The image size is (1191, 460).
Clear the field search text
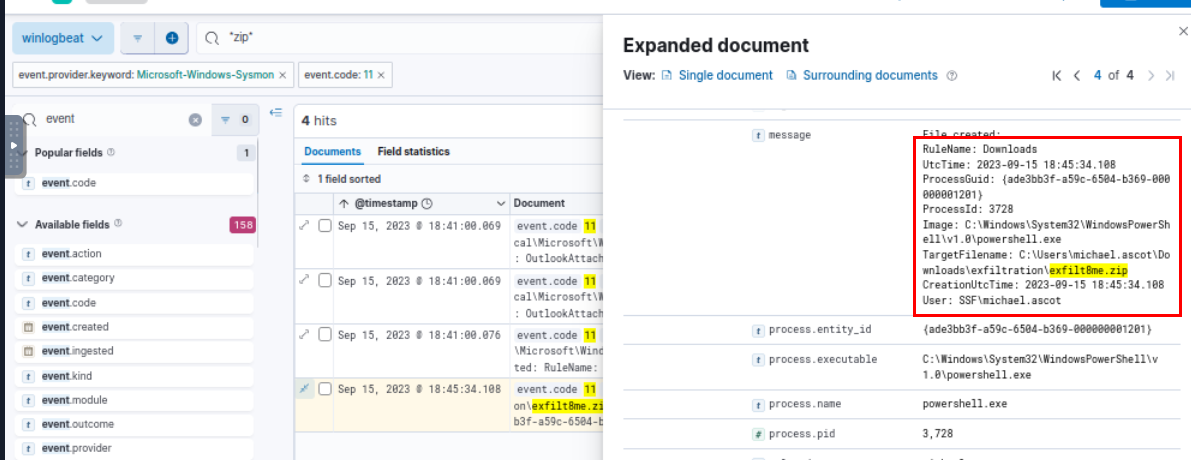coord(195,119)
